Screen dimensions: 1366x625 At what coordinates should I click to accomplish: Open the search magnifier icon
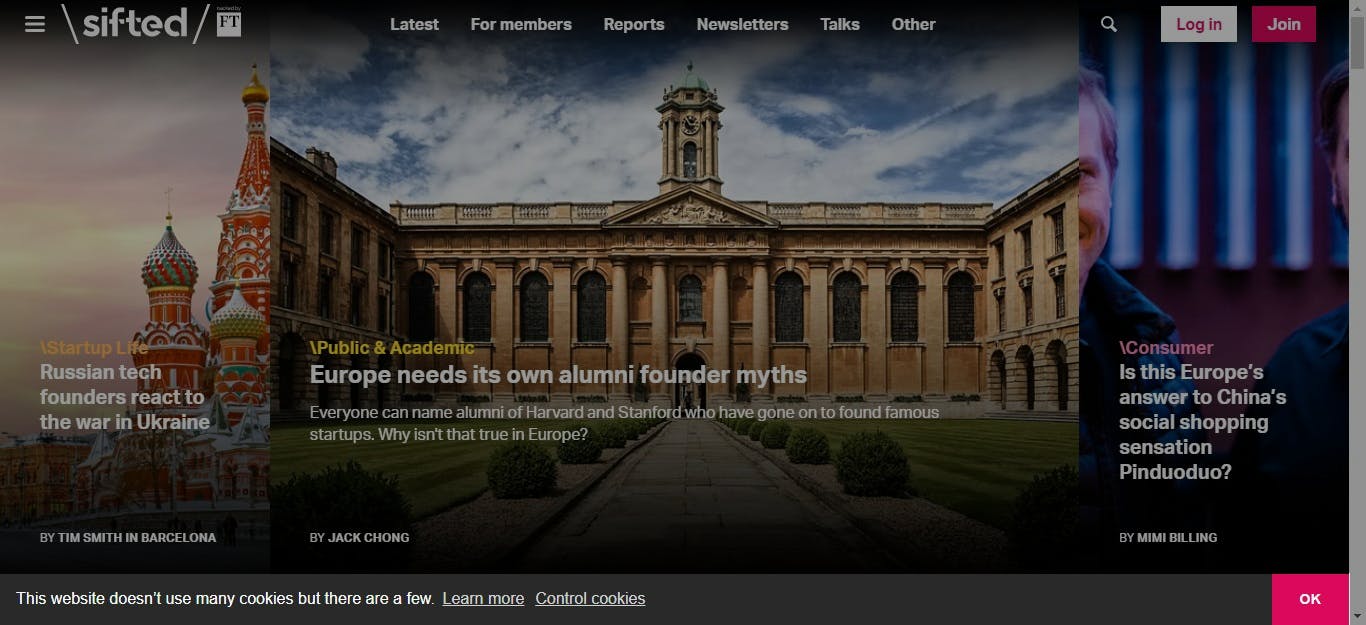click(1108, 24)
